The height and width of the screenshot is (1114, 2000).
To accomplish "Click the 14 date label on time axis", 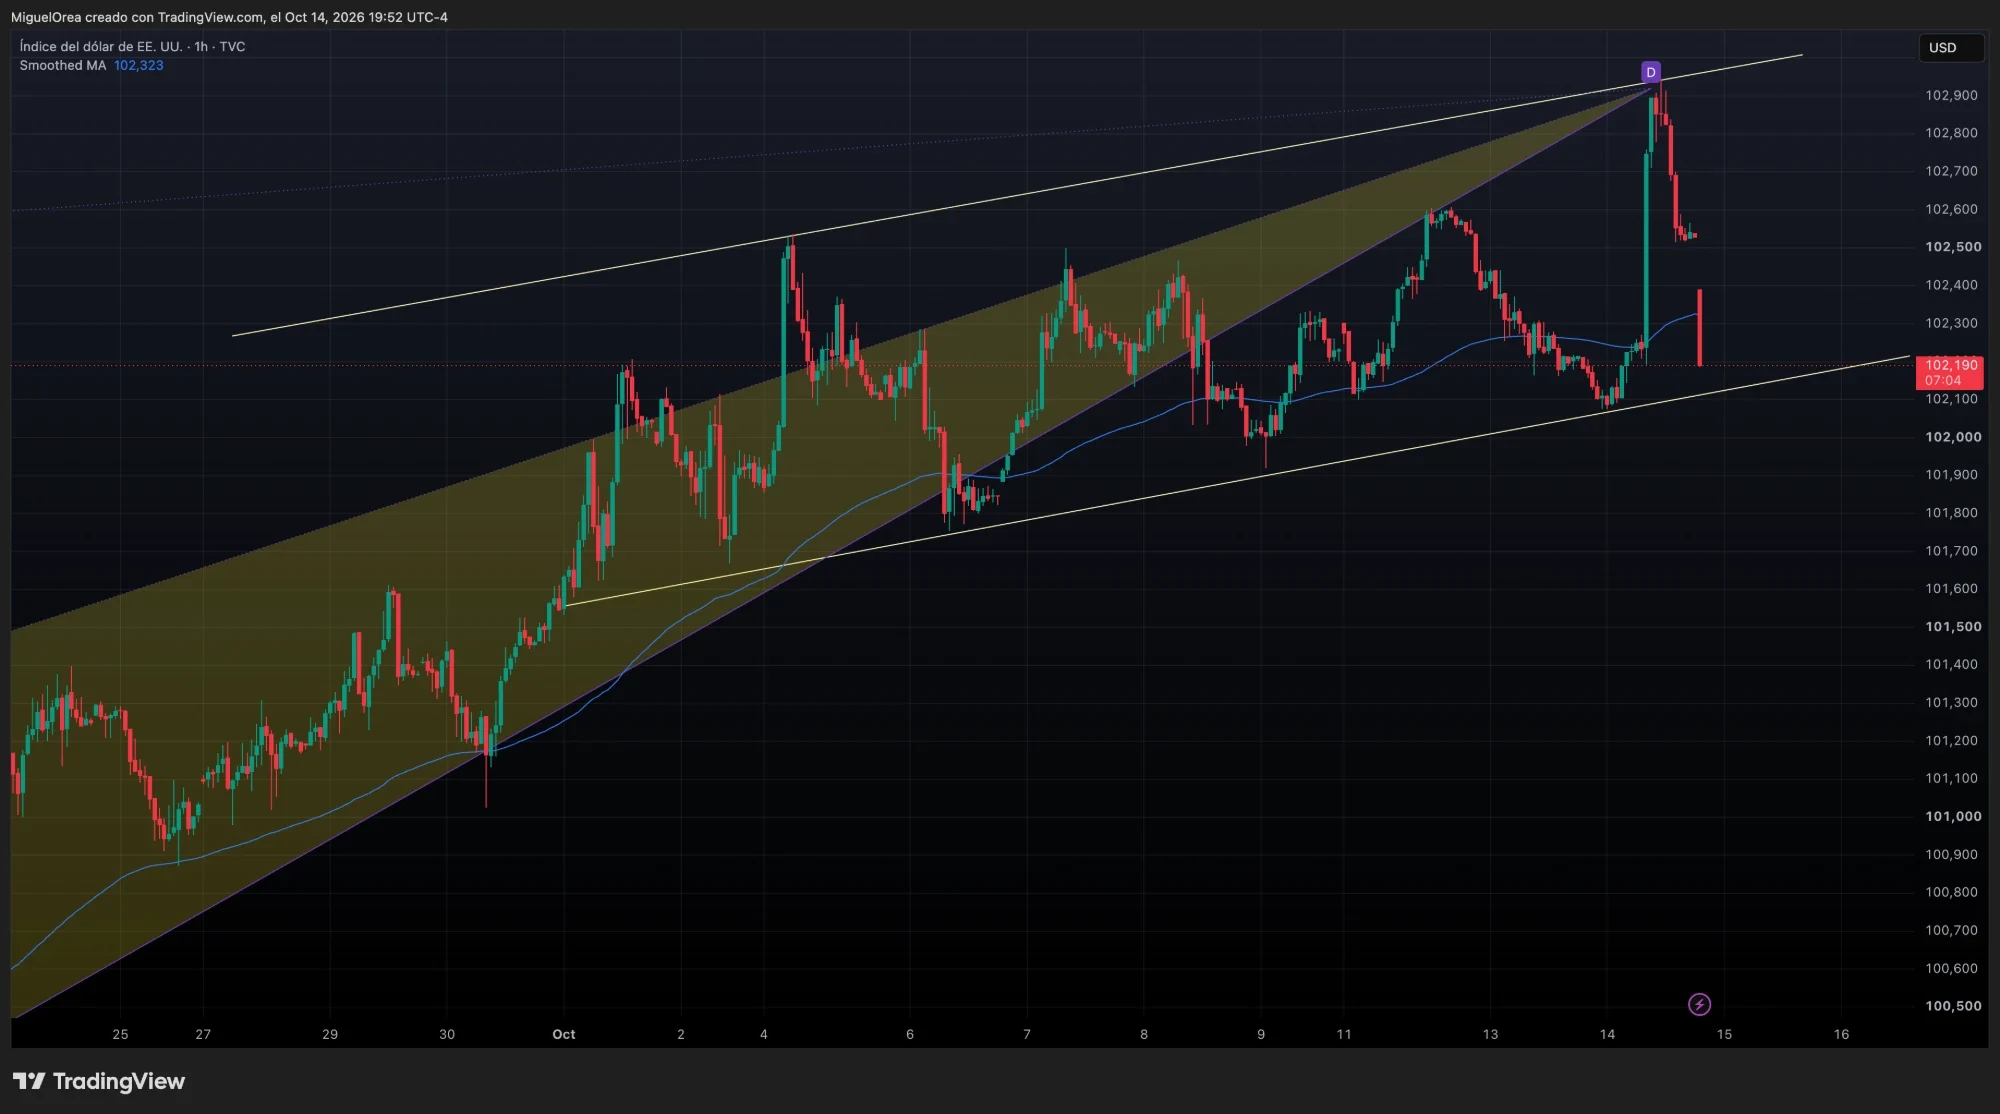I will (x=1607, y=1034).
